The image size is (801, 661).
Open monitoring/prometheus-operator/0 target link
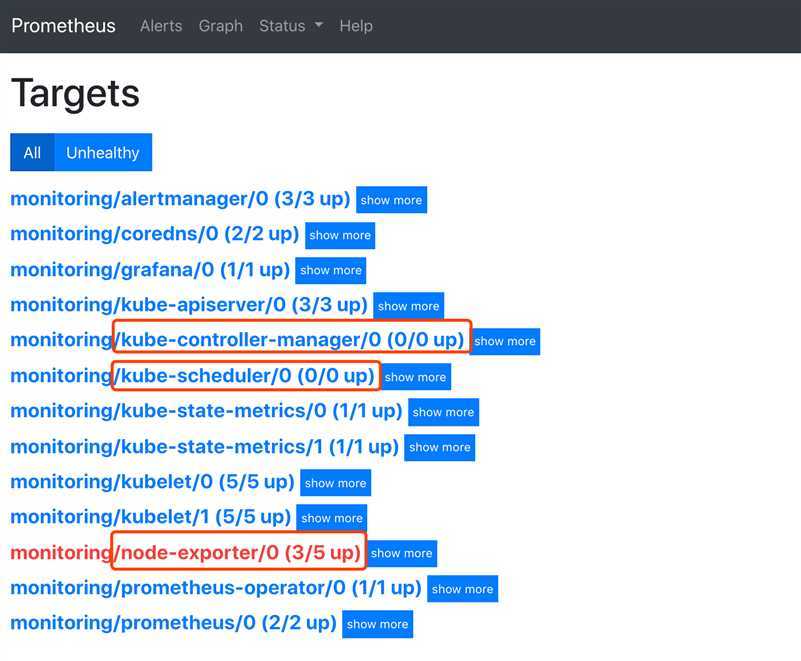click(x=216, y=588)
